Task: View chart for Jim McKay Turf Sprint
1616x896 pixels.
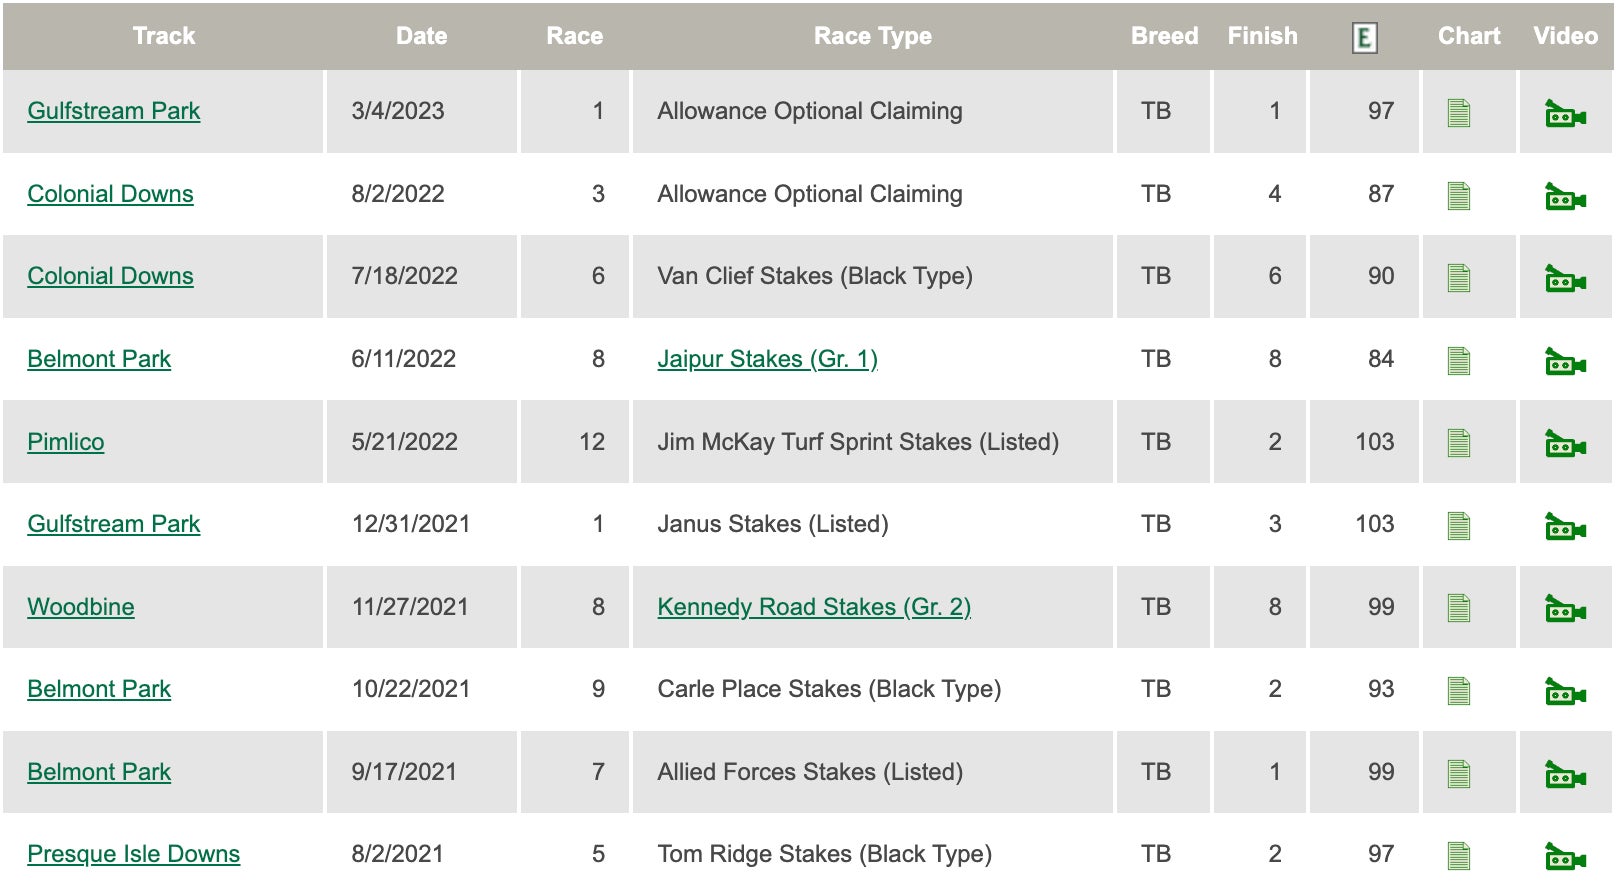Action: pos(1459,443)
